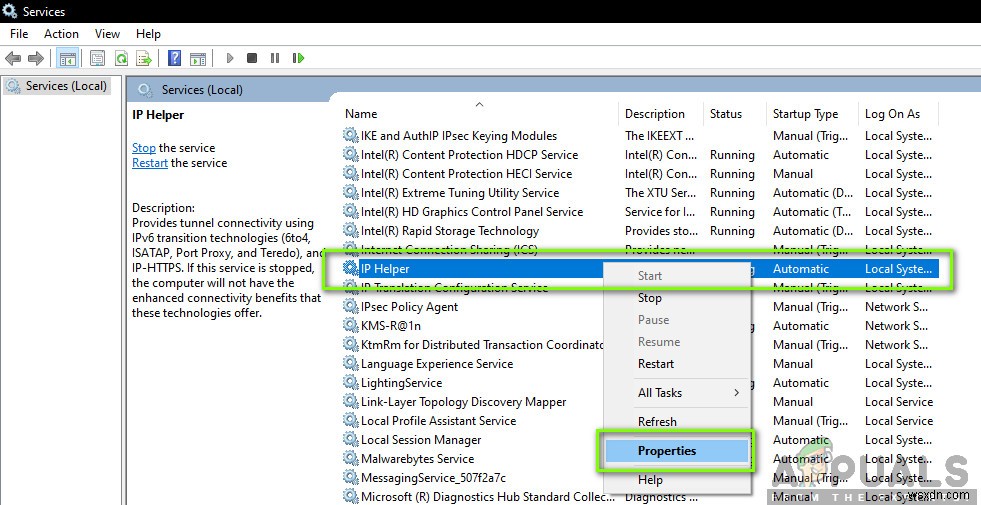Image resolution: width=981 pixels, height=505 pixels.
Task: Toggle the Show/Hide Console Tree toolbar icon
Action: pos(68,58)
